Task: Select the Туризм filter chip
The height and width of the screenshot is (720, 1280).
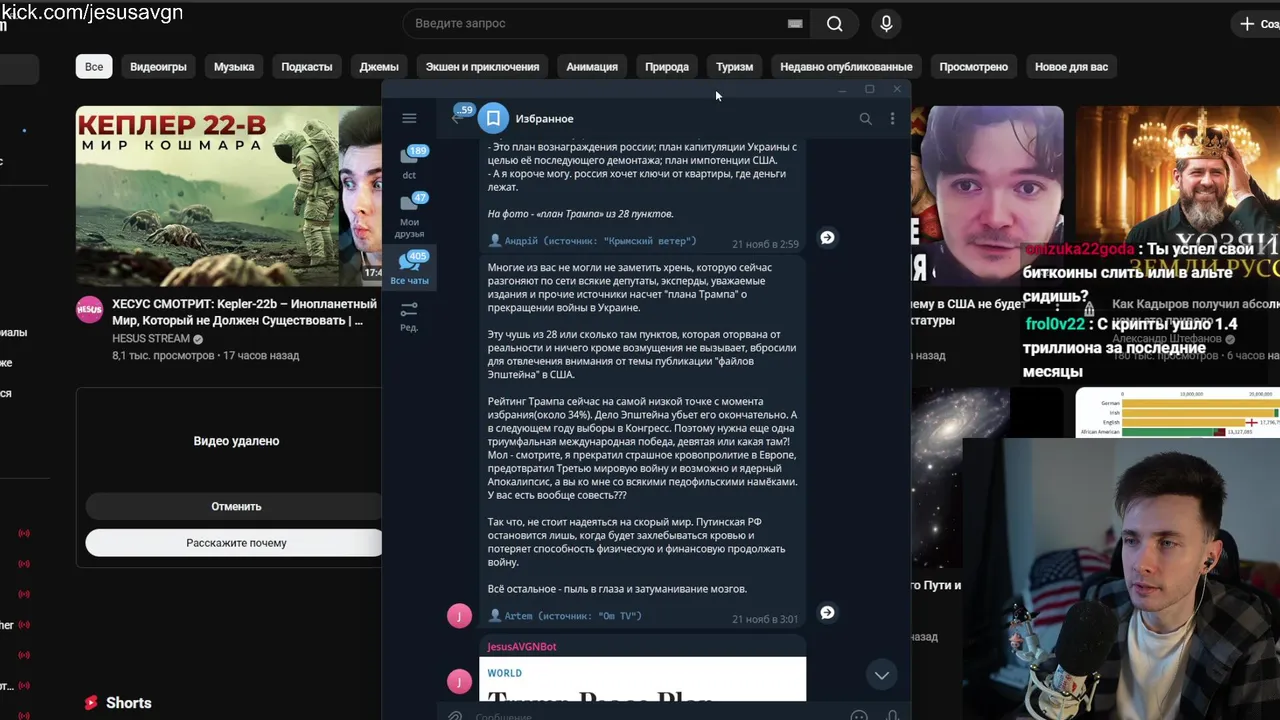Action: [x=734, y=67]
